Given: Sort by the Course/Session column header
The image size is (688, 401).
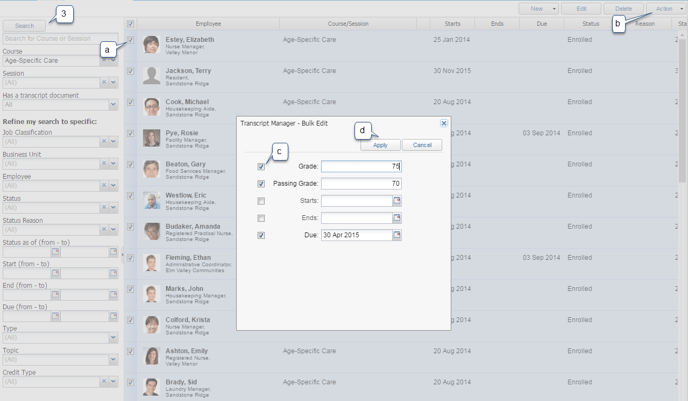Looking at the screenshot, I should tap(348, 24).
